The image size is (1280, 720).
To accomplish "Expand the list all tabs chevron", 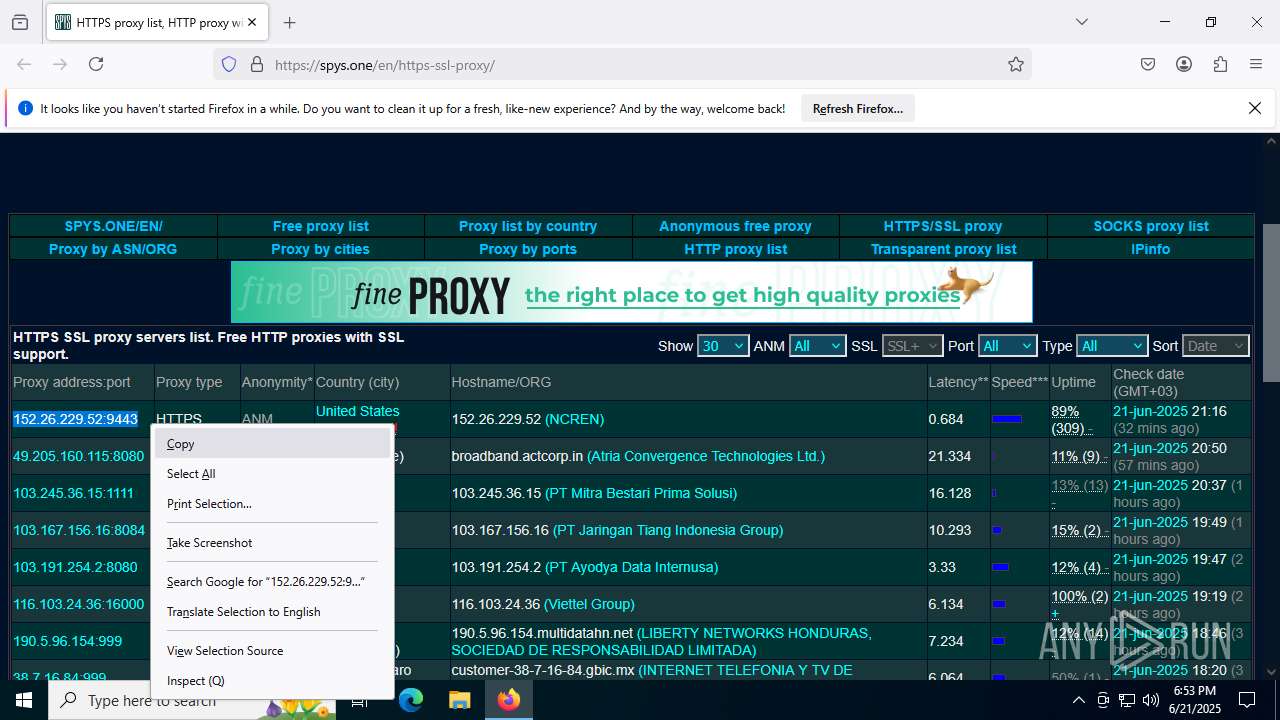I will (x=1081, y=22).
